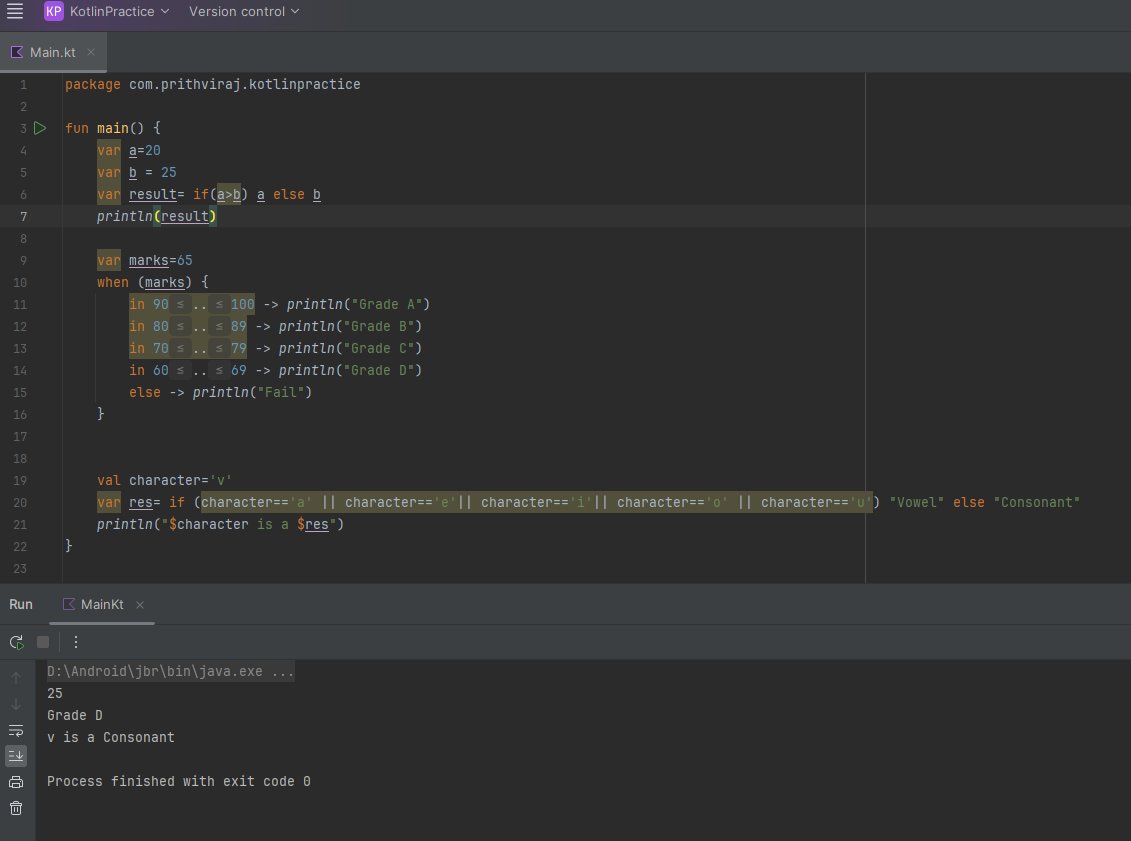Click the "Grade A" string literal

pyautogui.click(x=387, y=304)
